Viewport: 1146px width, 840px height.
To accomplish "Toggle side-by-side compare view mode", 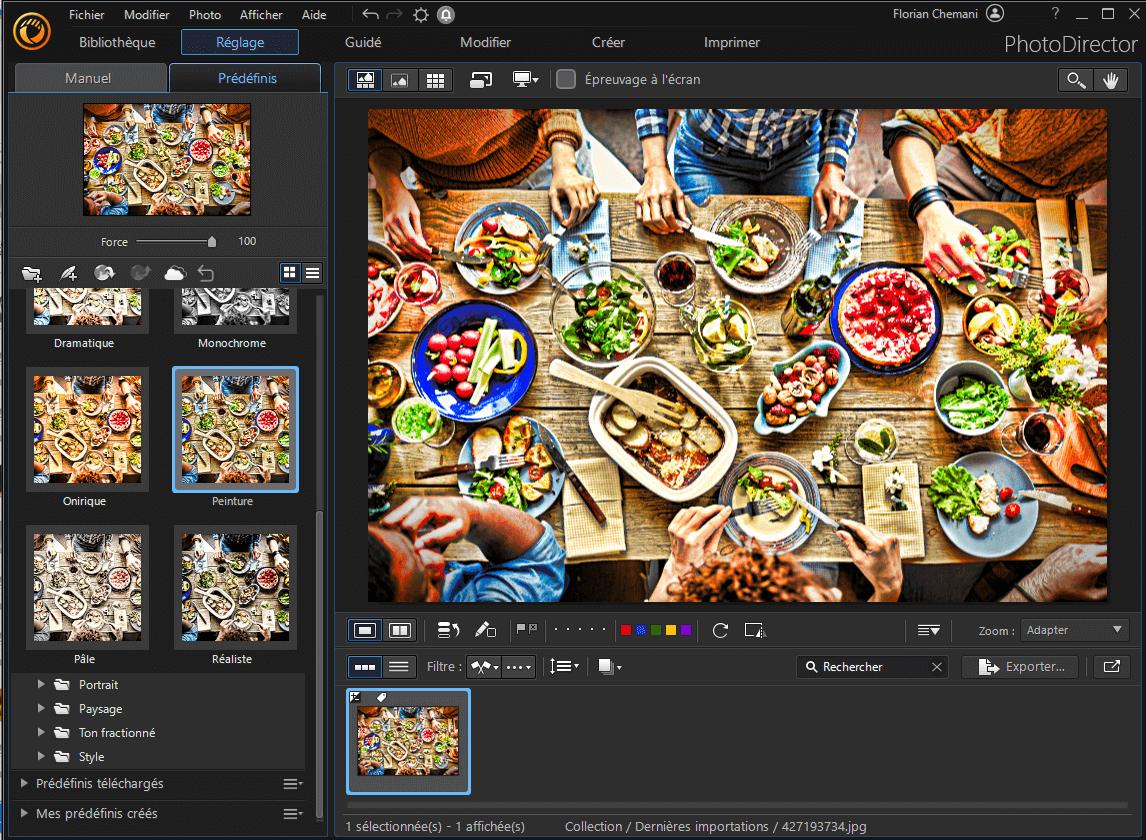I will point(400,630).
